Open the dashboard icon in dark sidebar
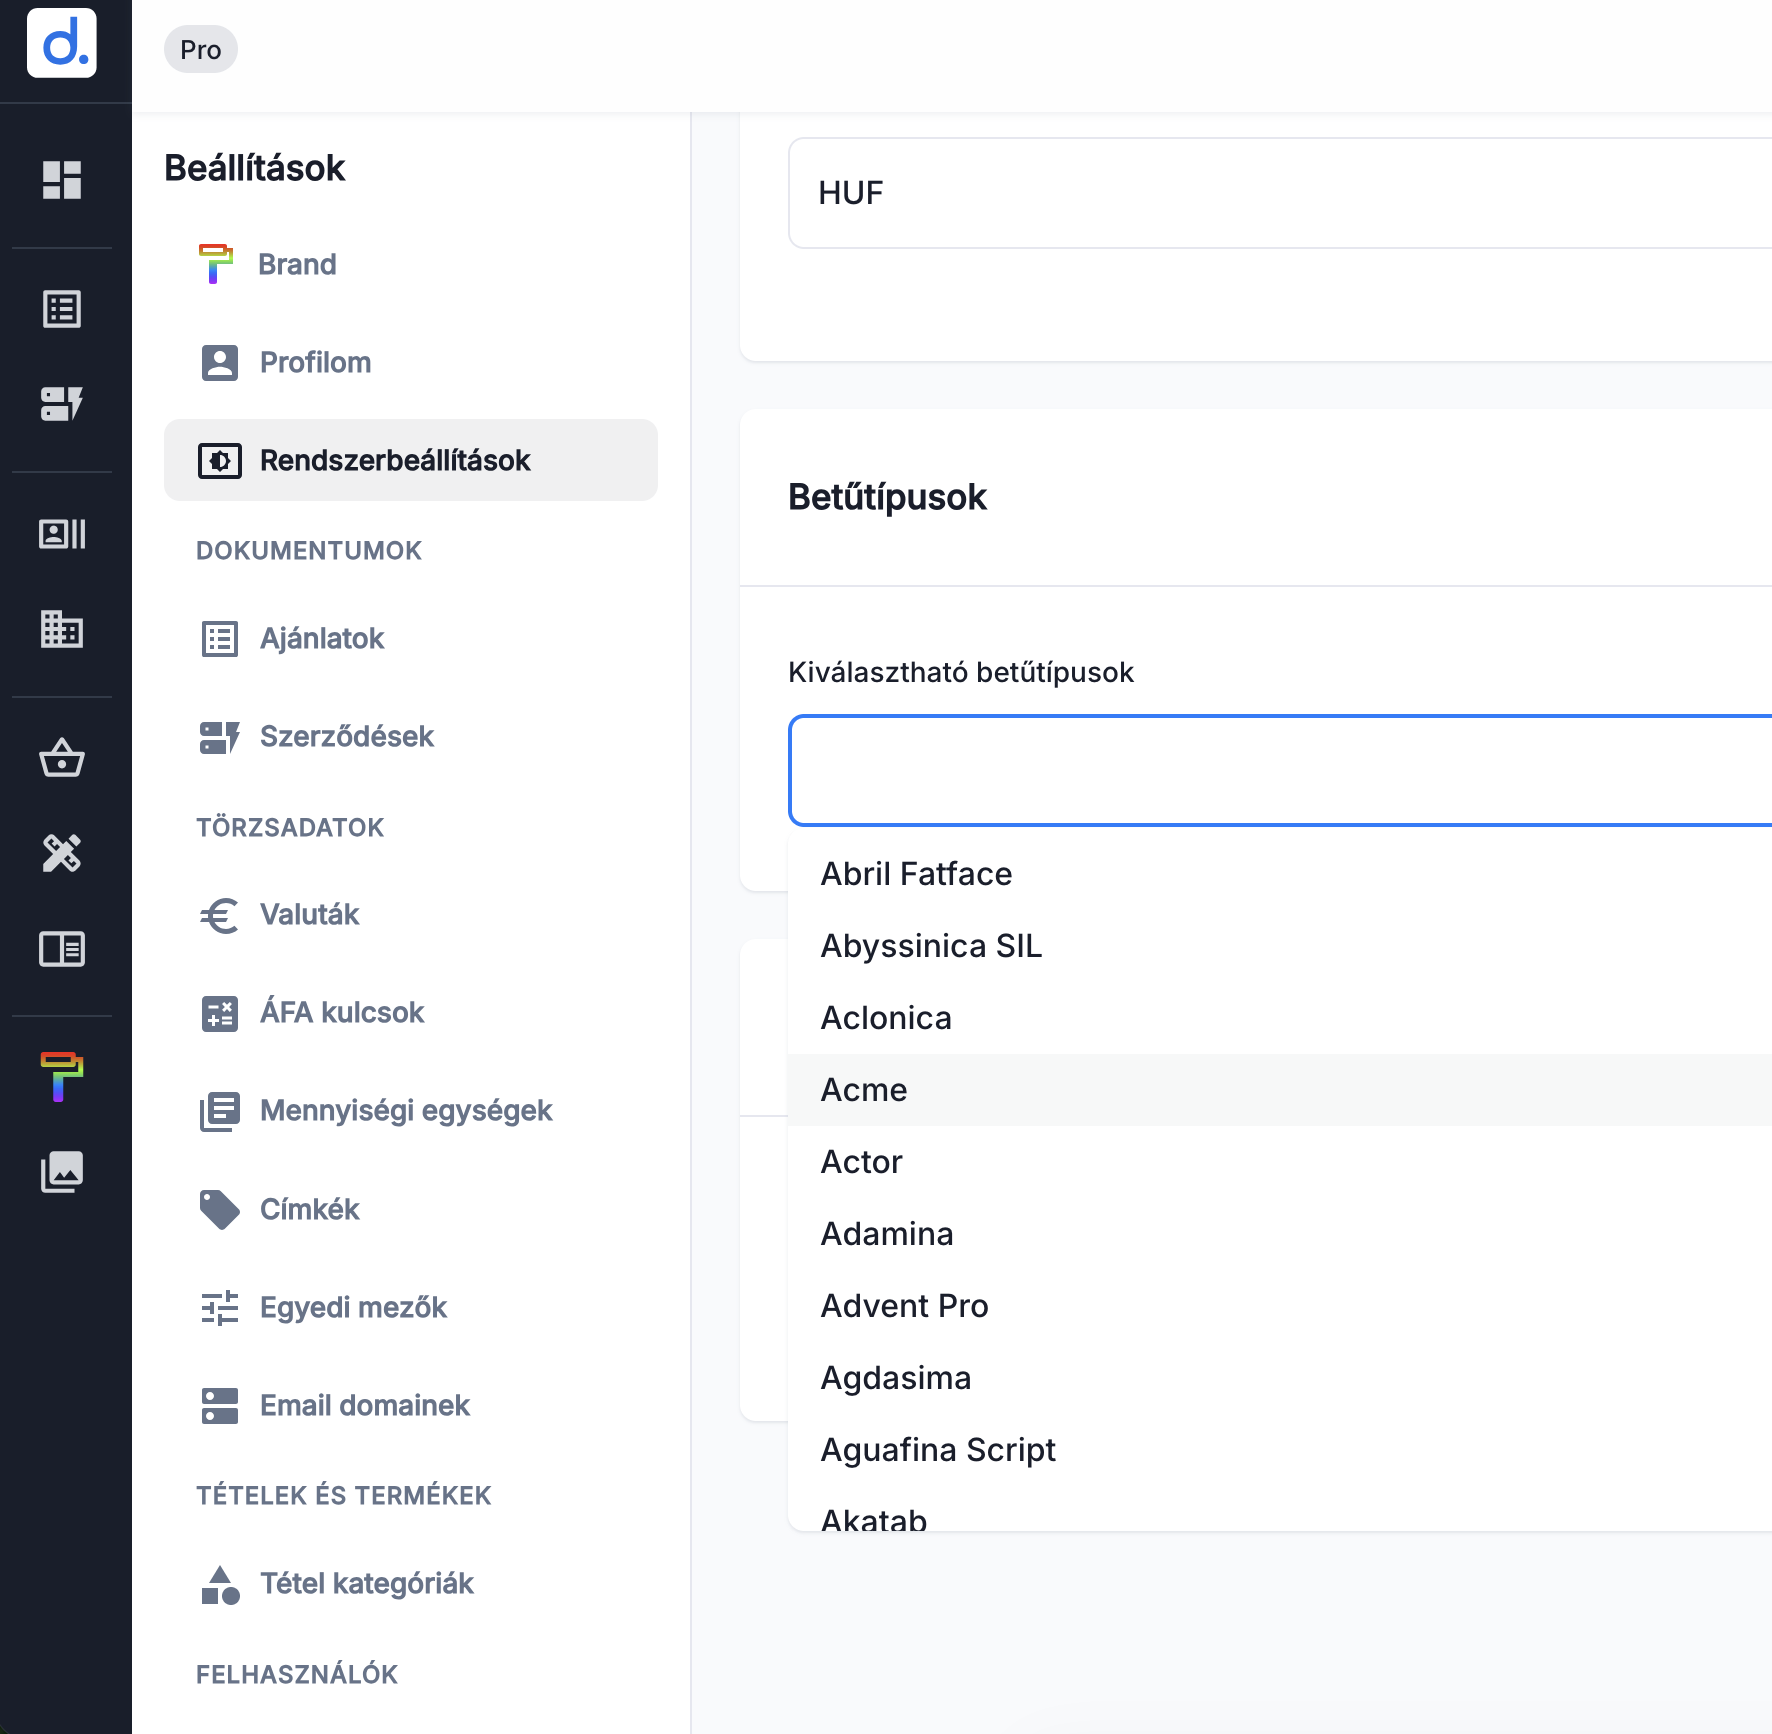The image size is (1772, 1734). (62, 180)
